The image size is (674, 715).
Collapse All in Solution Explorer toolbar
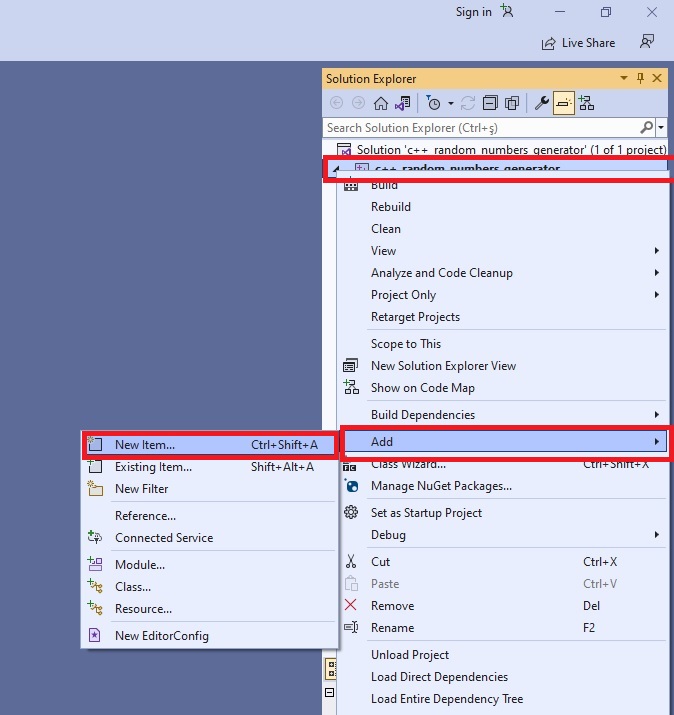(490, 104)
